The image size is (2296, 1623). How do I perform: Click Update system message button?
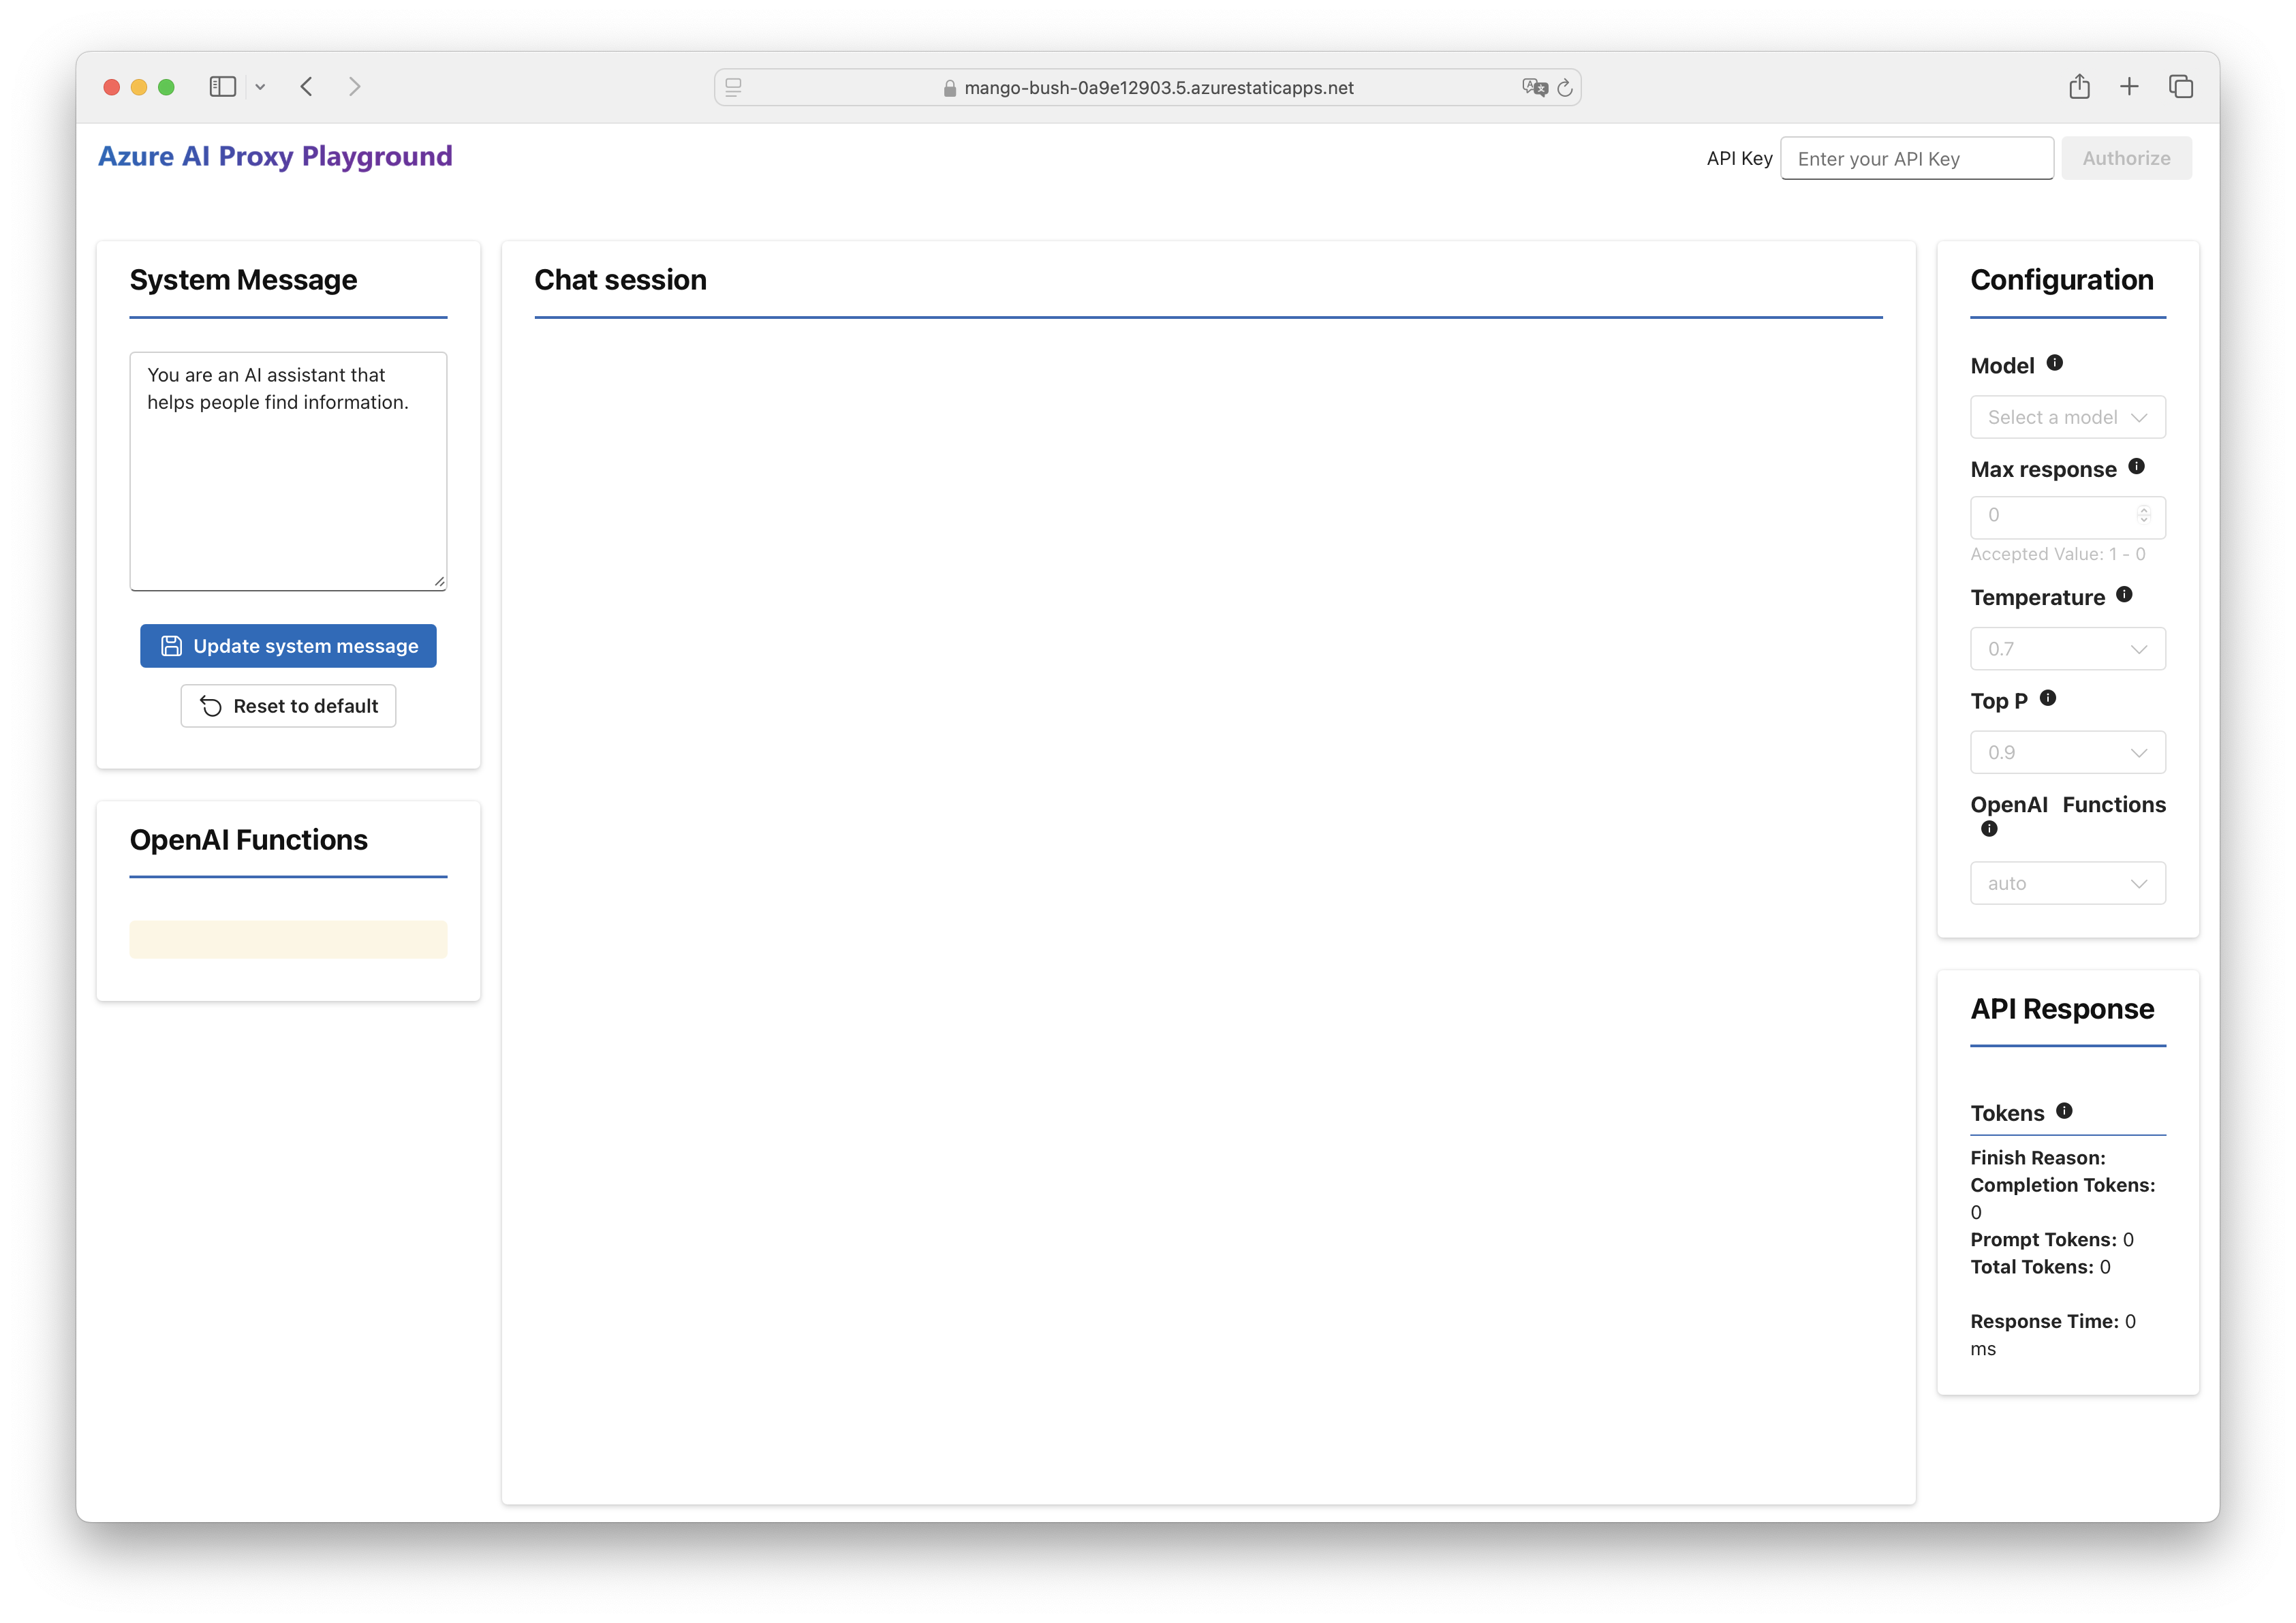coord(288,645)
